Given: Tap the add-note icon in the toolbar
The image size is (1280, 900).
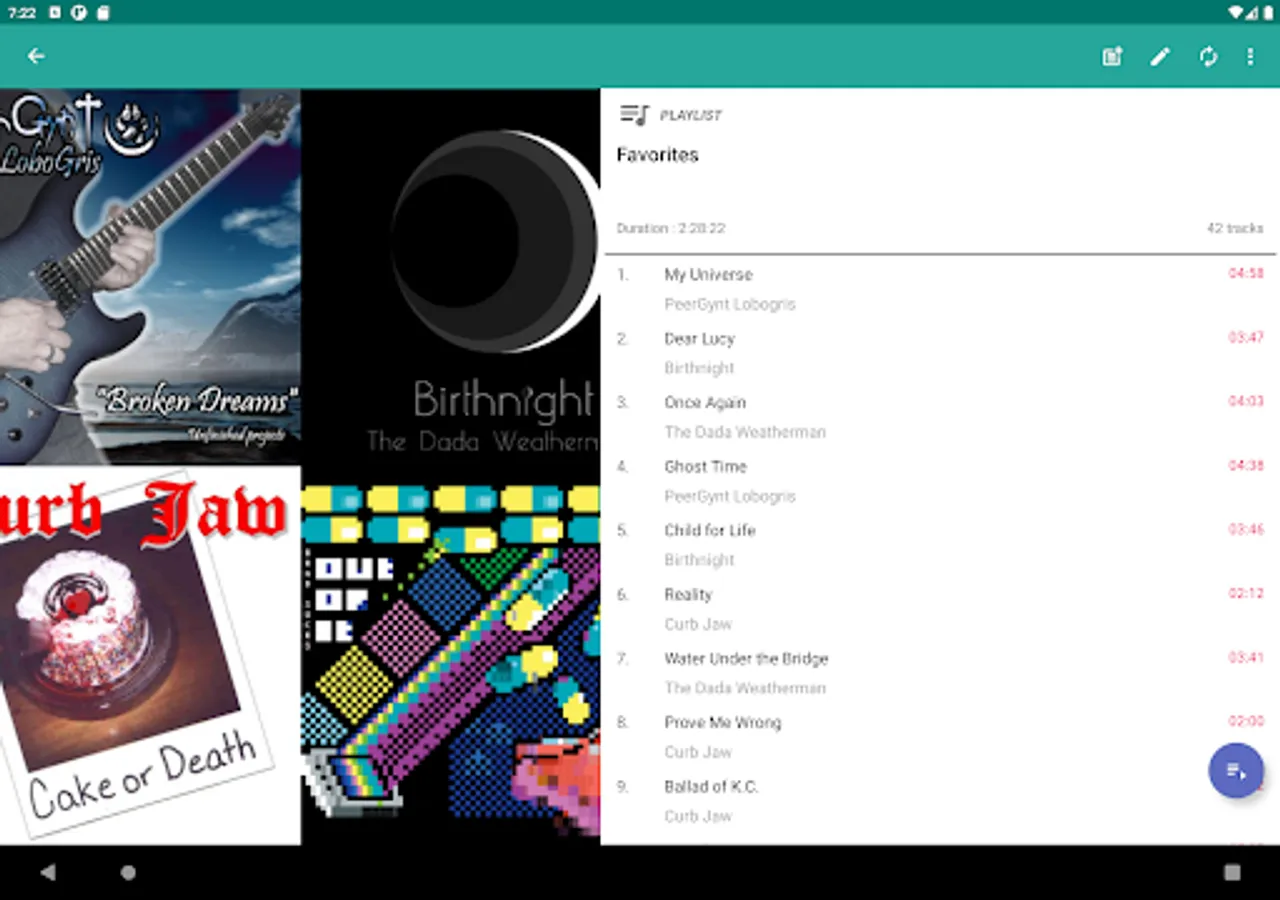Looking at the screenshot, I should tap(1112, 57).
